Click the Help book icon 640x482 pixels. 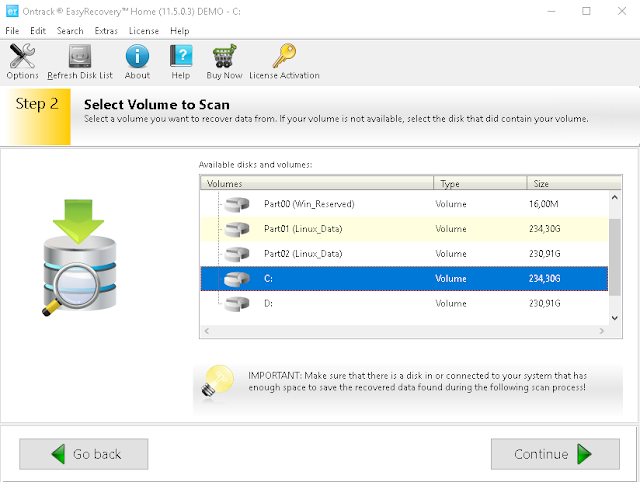(x=181, y=56)
